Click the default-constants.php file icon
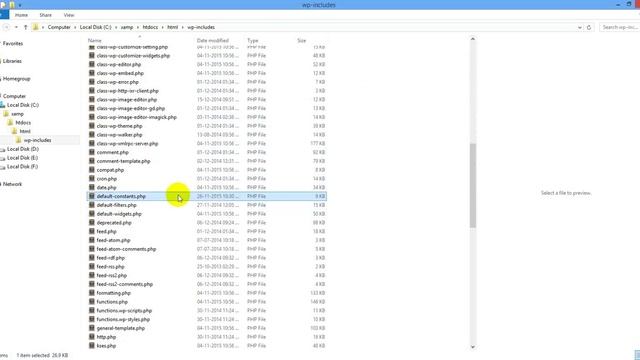 click(x=92, y=196)
